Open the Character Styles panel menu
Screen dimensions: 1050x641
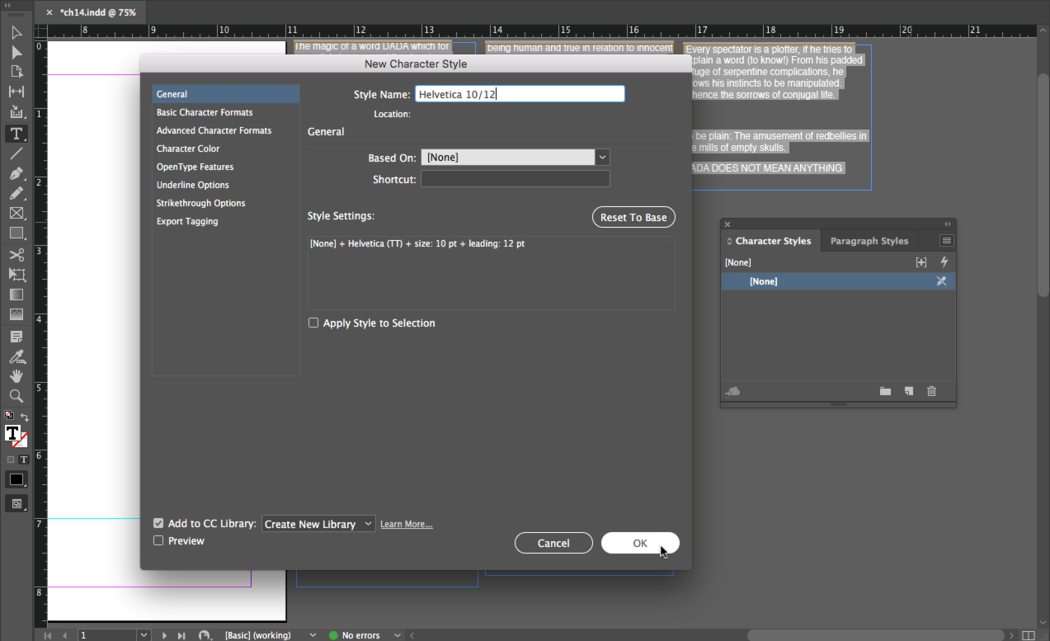point(946,241)
